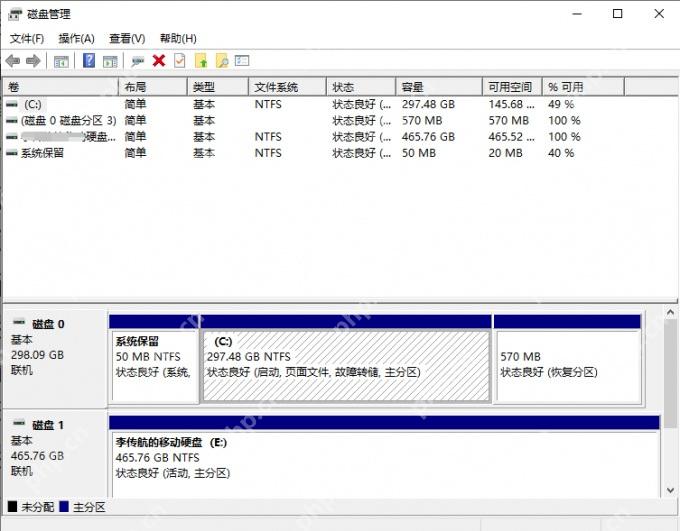Click the scrollbar down arrow in disk pane
Image resolution: width=680 pixels, height=531 pixels.
(670, 490)
